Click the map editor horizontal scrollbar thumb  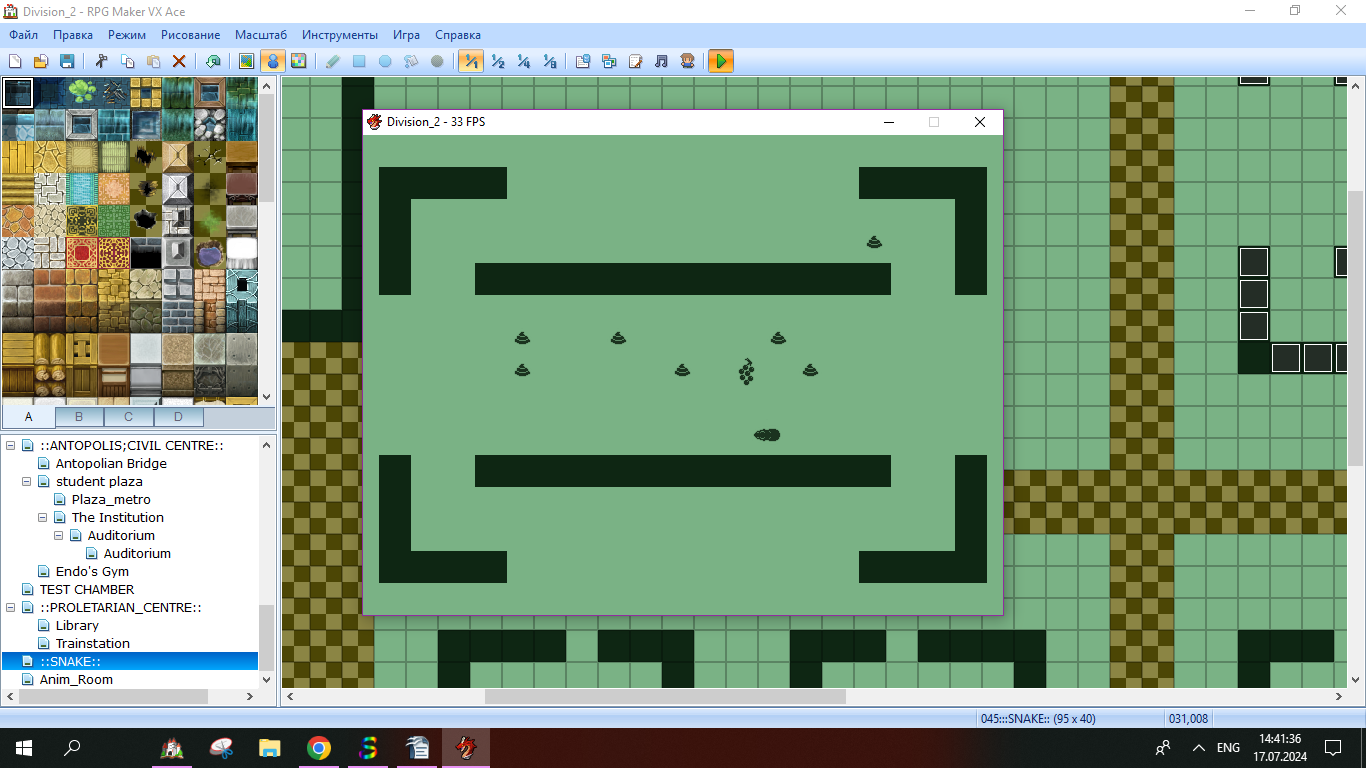[665, 696]
